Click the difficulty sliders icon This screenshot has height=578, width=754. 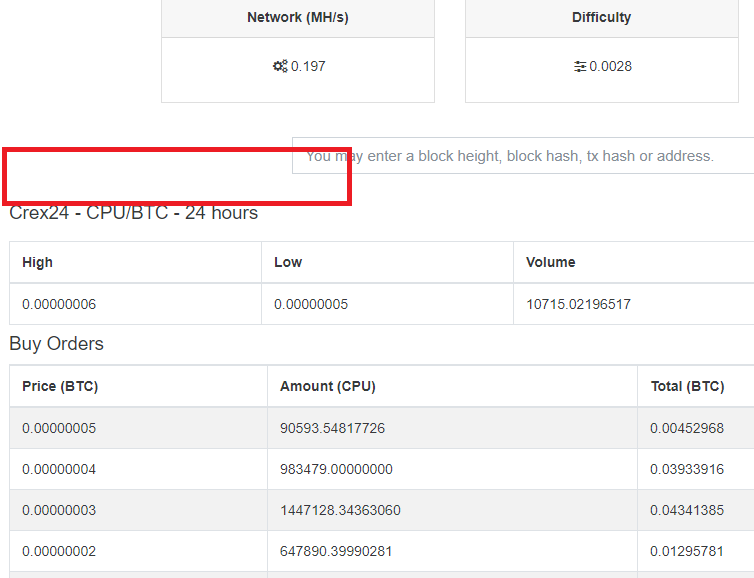(x=580, y=66)
